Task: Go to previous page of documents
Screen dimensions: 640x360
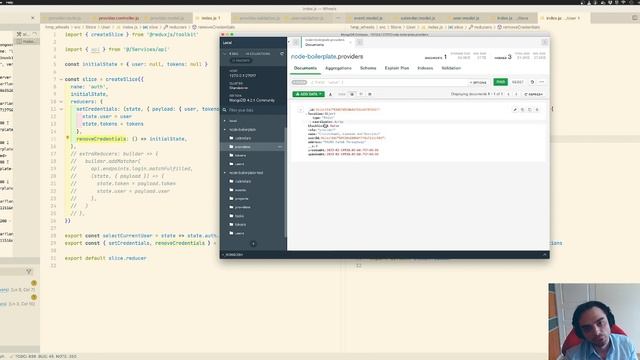Action: [508, 94]
